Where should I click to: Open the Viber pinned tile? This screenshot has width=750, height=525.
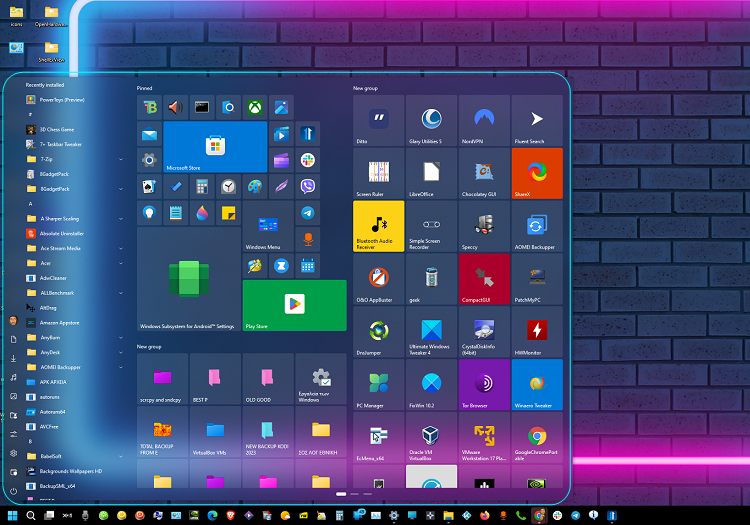coord(308,186)
